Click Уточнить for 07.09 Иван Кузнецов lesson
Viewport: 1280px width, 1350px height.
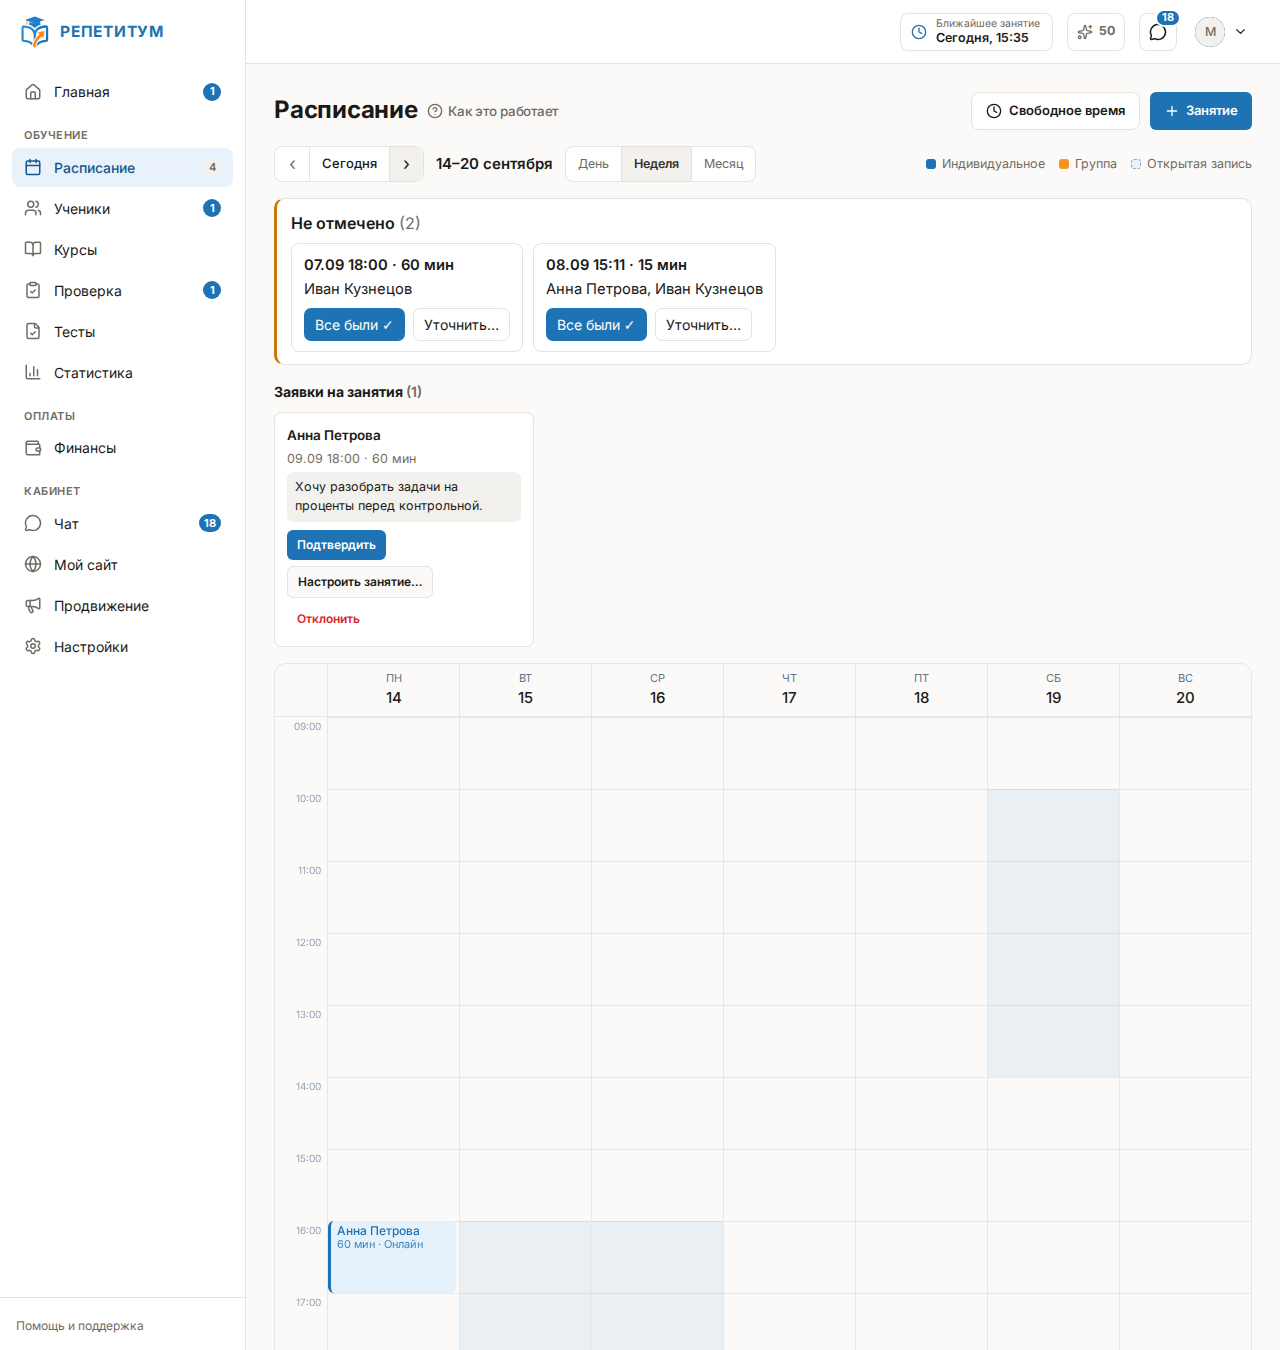click(462, 325)
